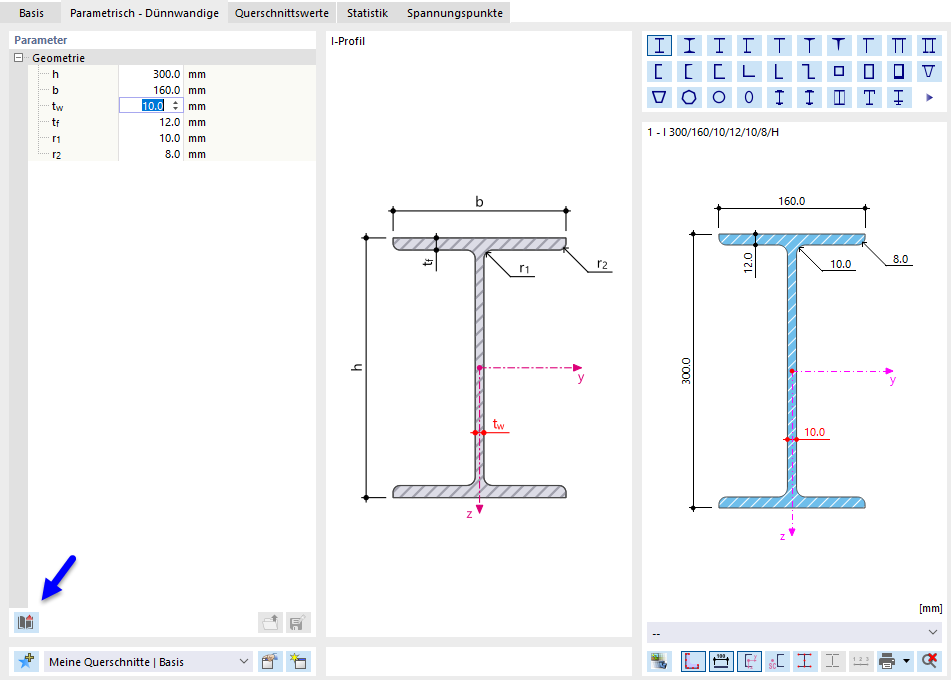Click the Geometrie group label
The height and width of the screenshot is (680, 951).
(x=58, y=58)
